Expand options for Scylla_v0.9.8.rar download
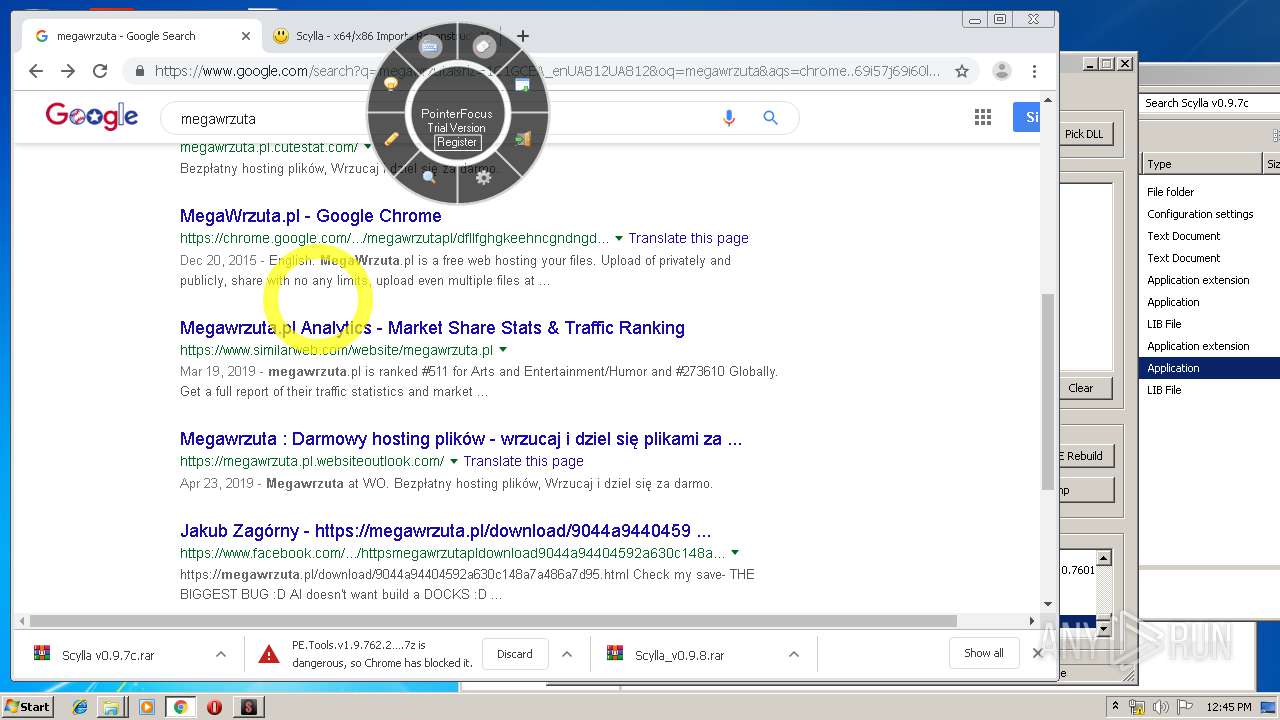 click(x=793, y=654)
